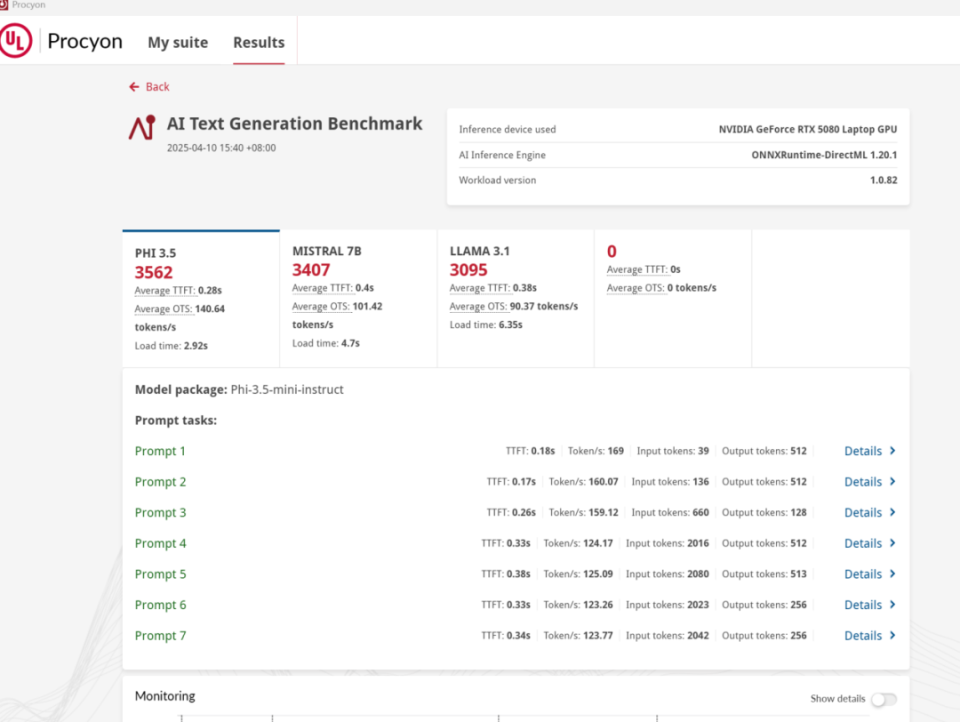Image resolution: width=960 pixels, height=722 pixels.
Task: Click the AI Inference Engine label
Action: click(x=502, y=155)
